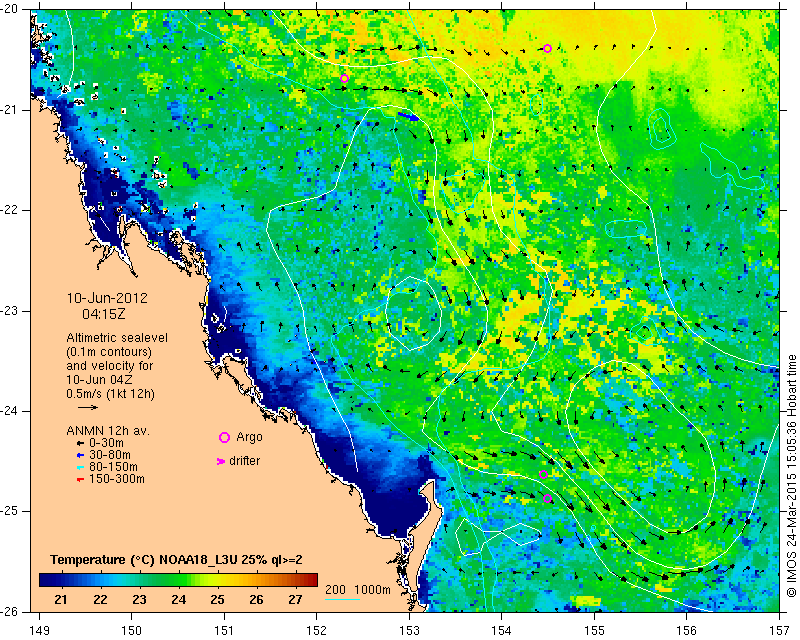800x640 pixels.
Task: Select the black 0-30m arrow legend symbol
Action: pyautogui.click(x=80, y=444)
